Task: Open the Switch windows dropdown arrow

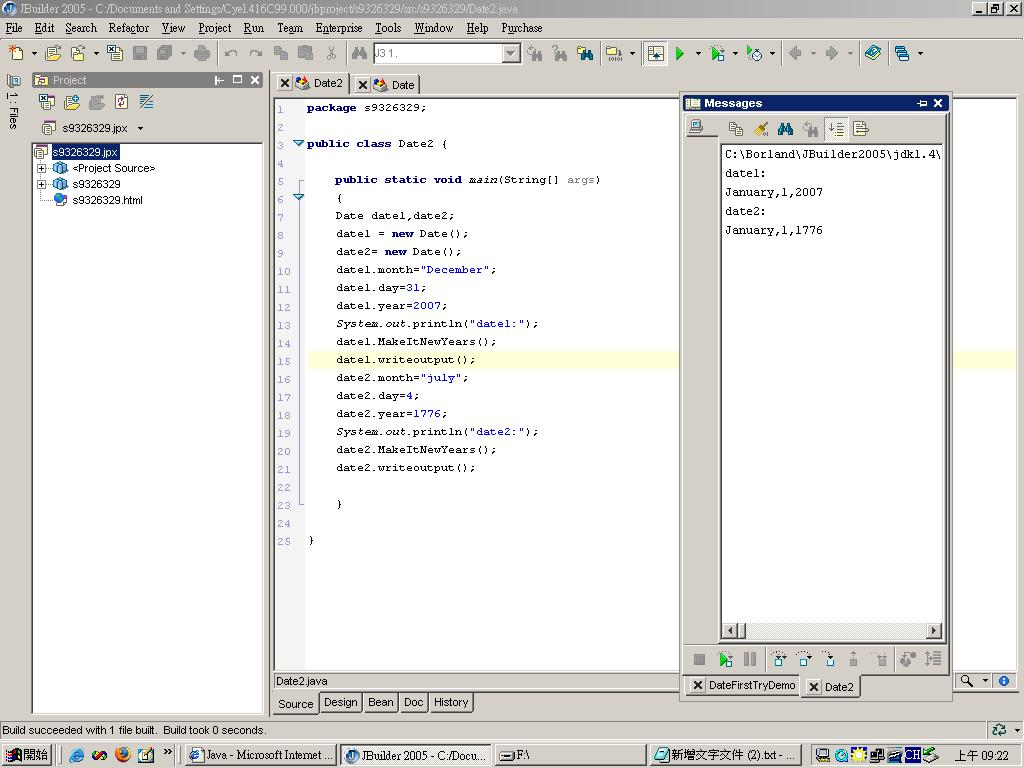Action: point(920,54)
